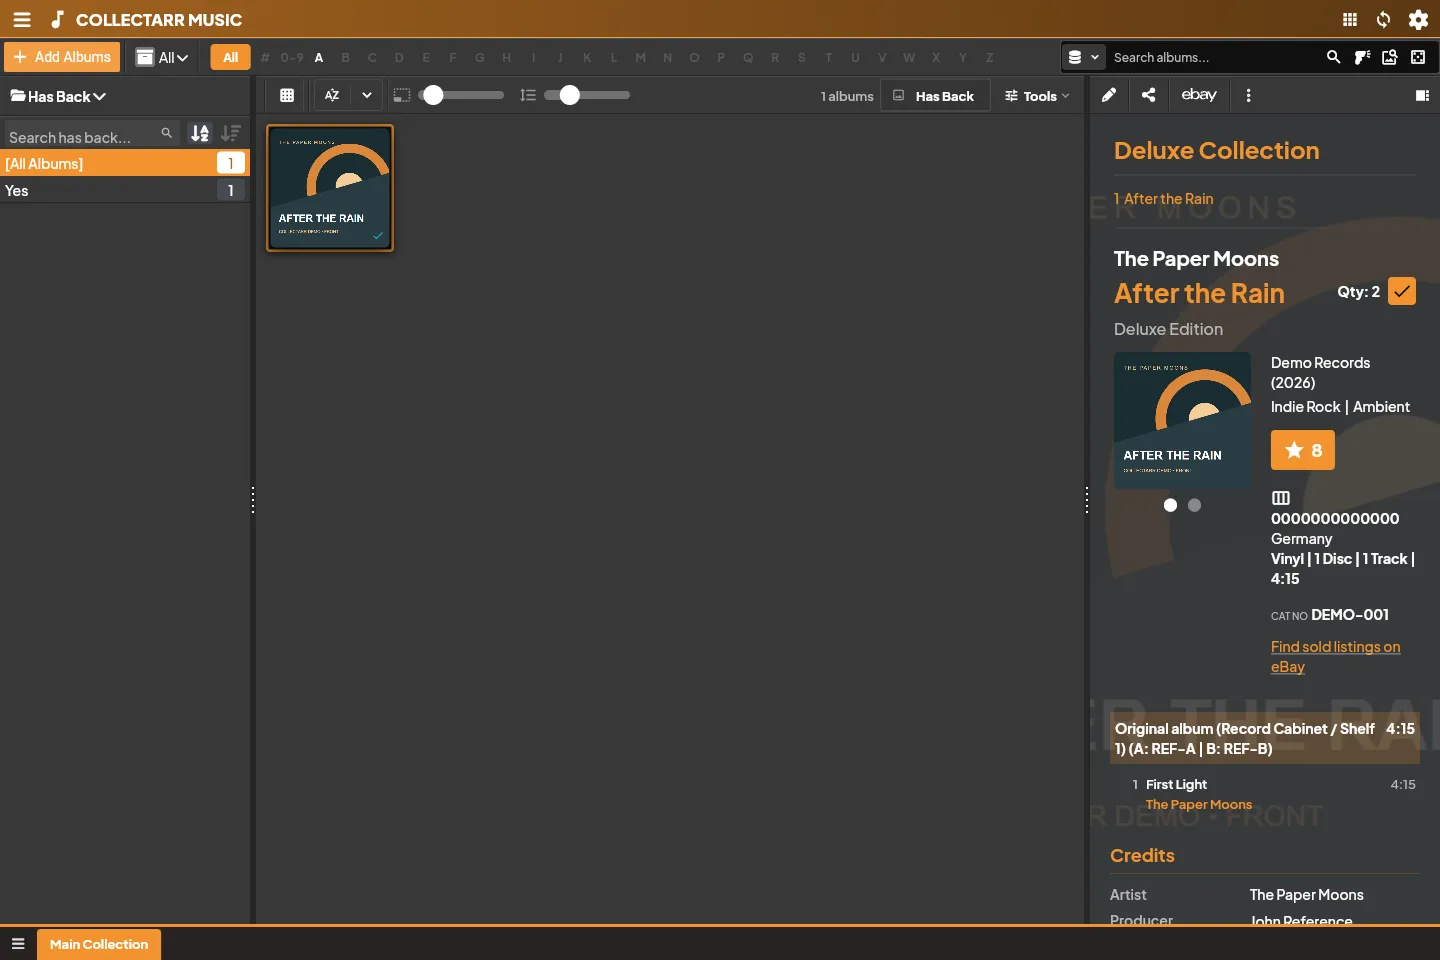This screenshot has height=960, width=1440.
Task: Open the Tools dropdown
Action: point(1037,96)
